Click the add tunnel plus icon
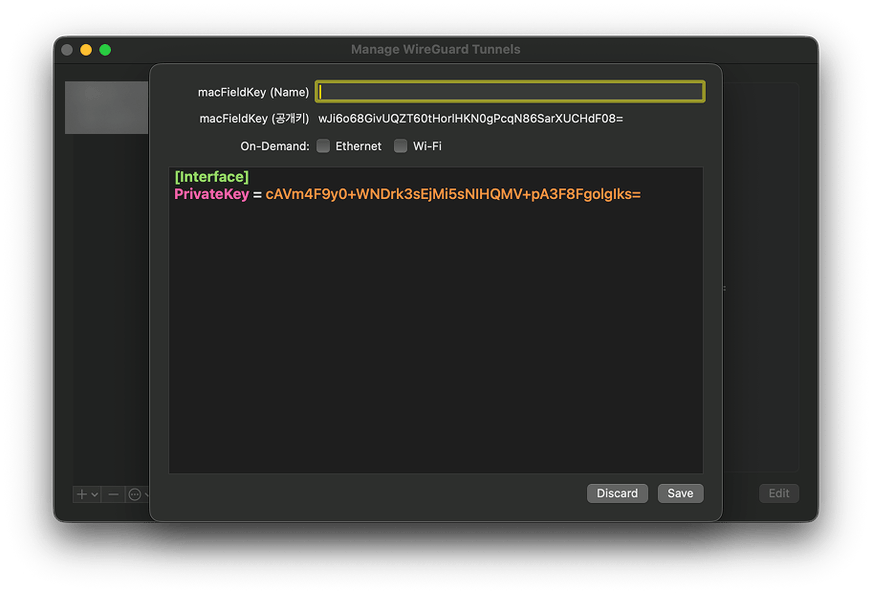The image size is (872, 593). coord(81,494)
